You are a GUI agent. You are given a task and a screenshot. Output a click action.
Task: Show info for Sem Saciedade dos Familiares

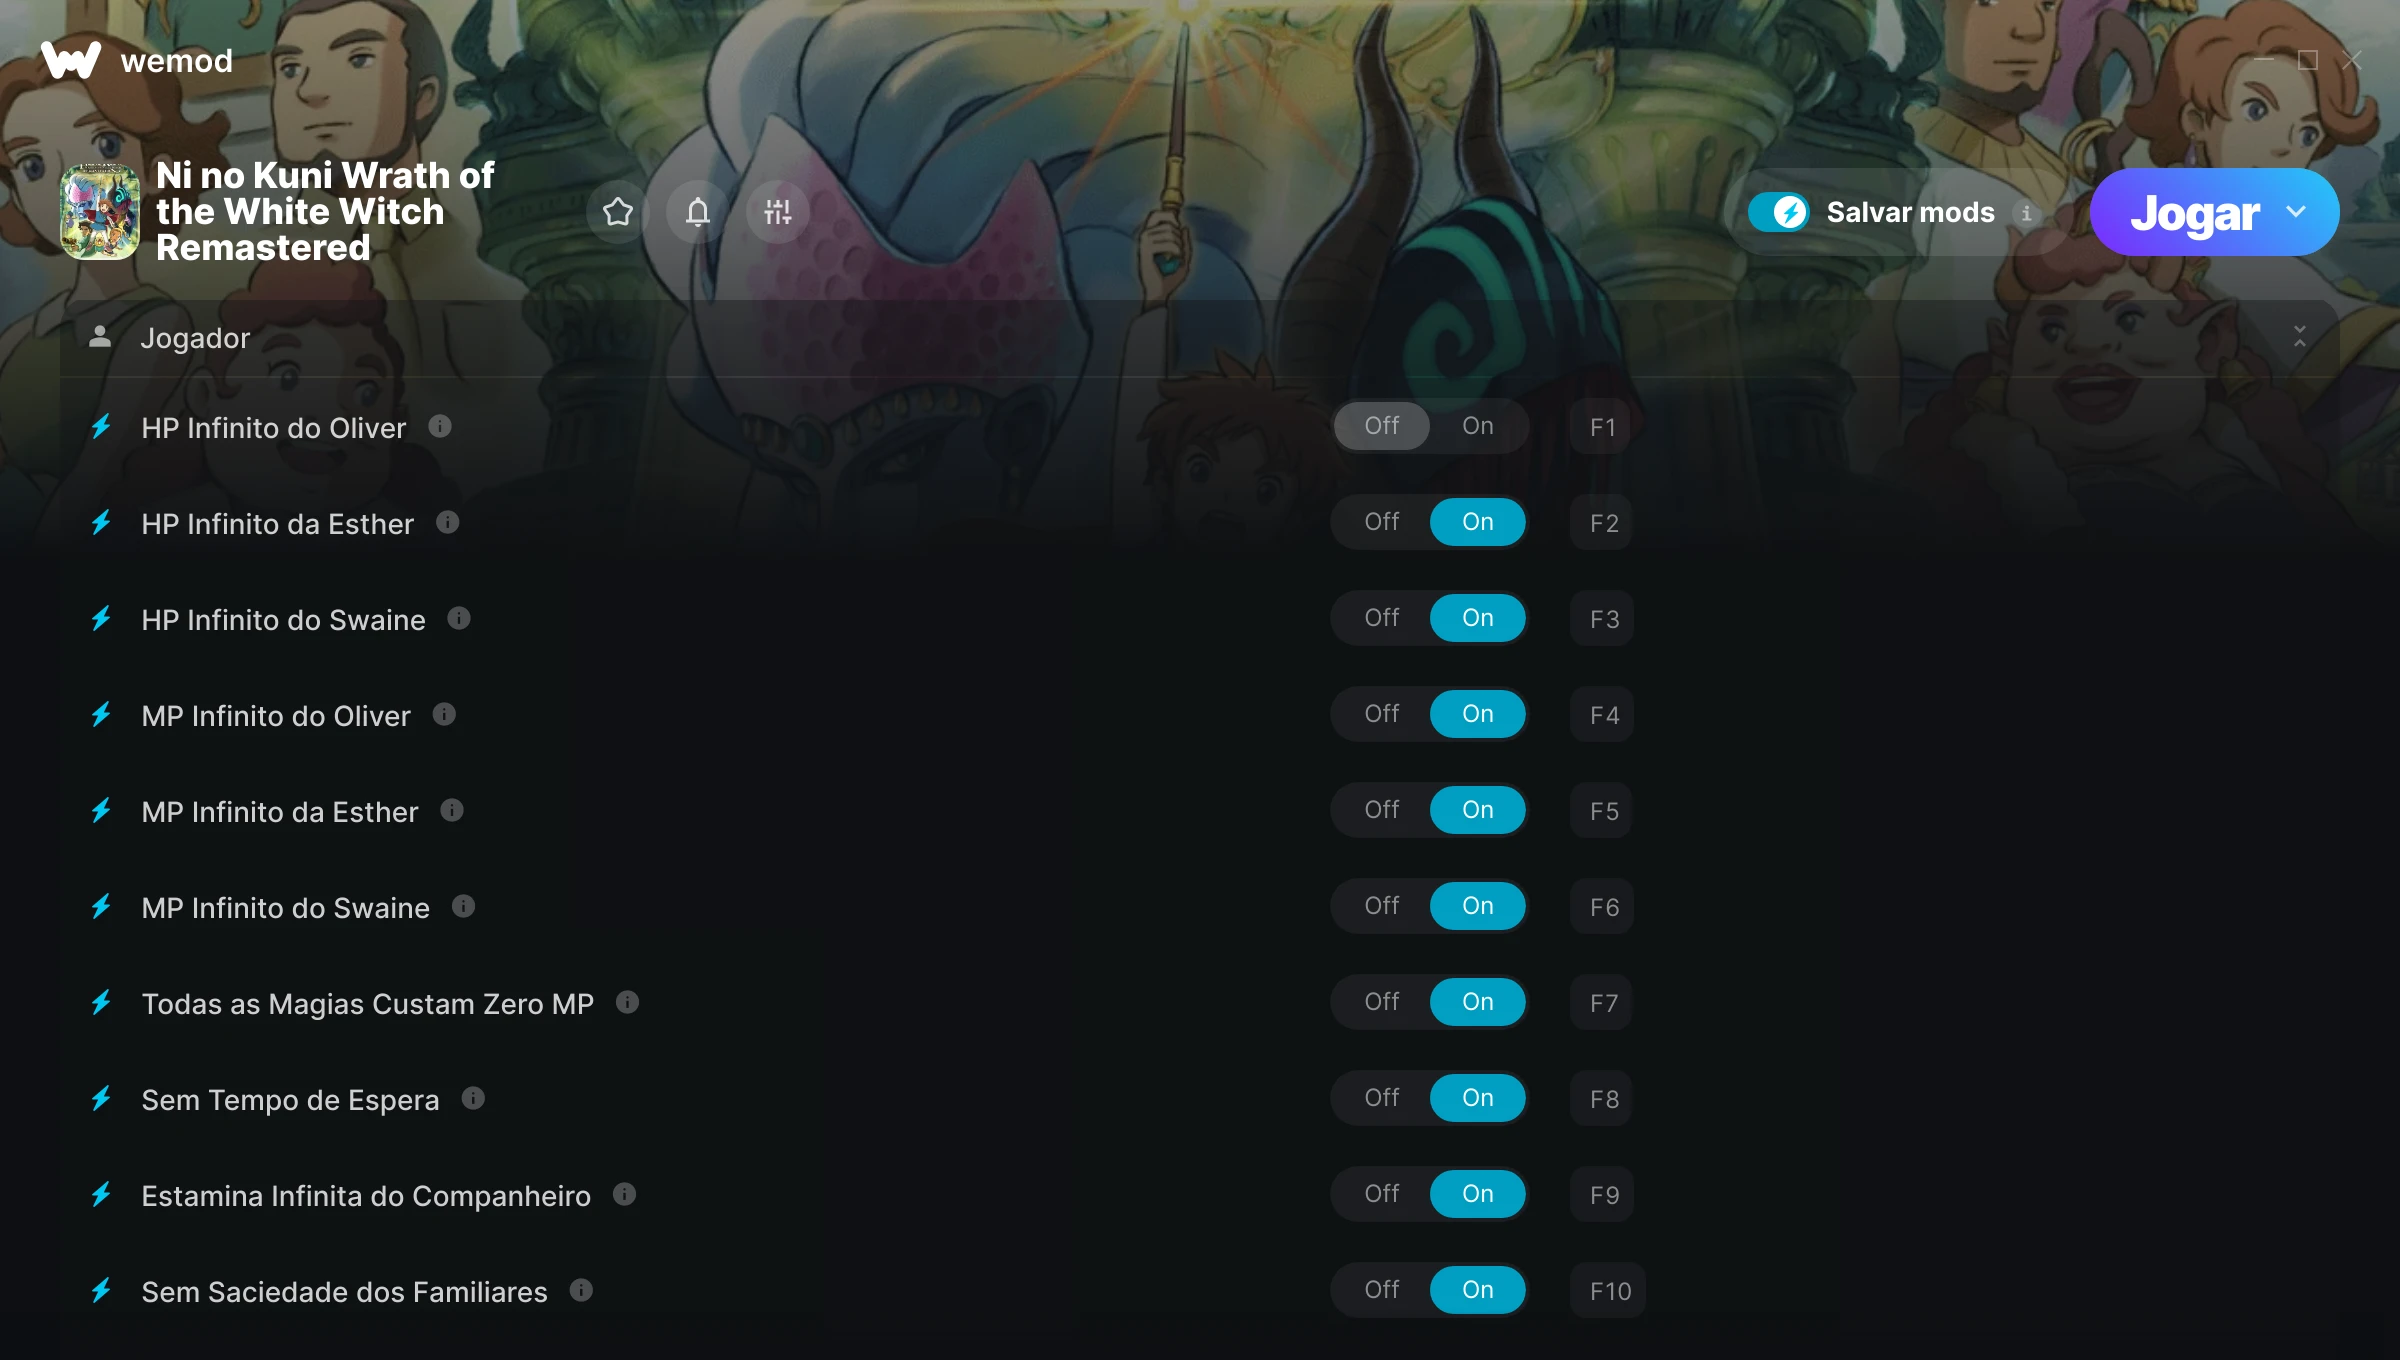pos(581,1290)
